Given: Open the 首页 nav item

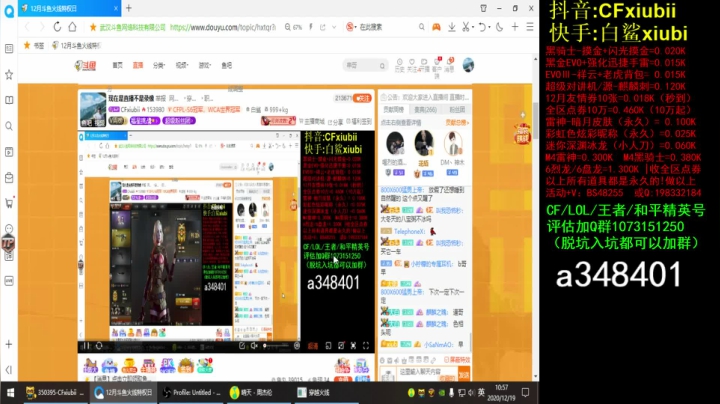Looking at the screenshot, I should tap(118, 66).
